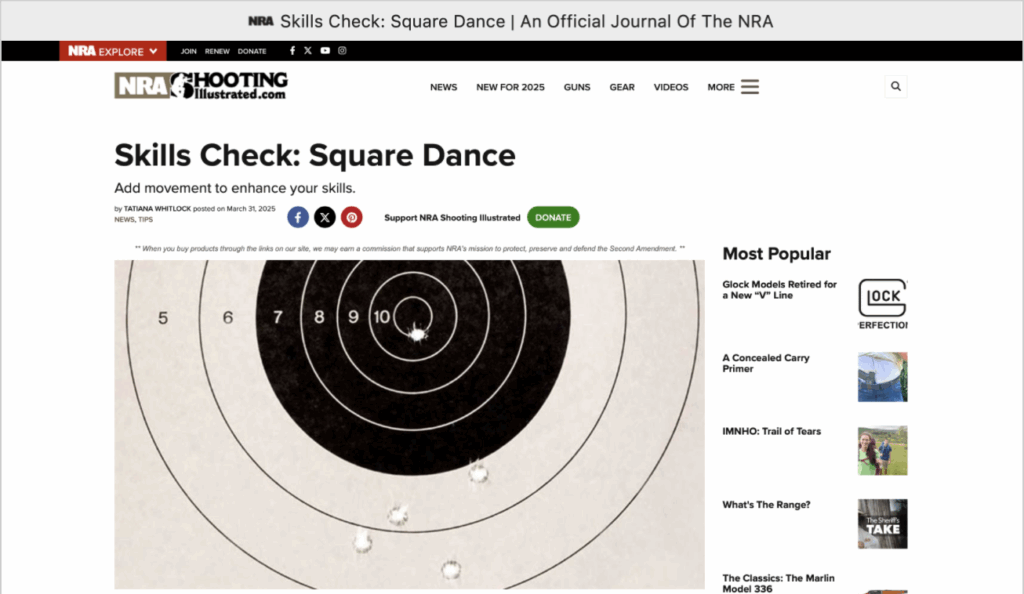Open the search magnifier icon
This screenshot has width=1024, height=594.
895,87
